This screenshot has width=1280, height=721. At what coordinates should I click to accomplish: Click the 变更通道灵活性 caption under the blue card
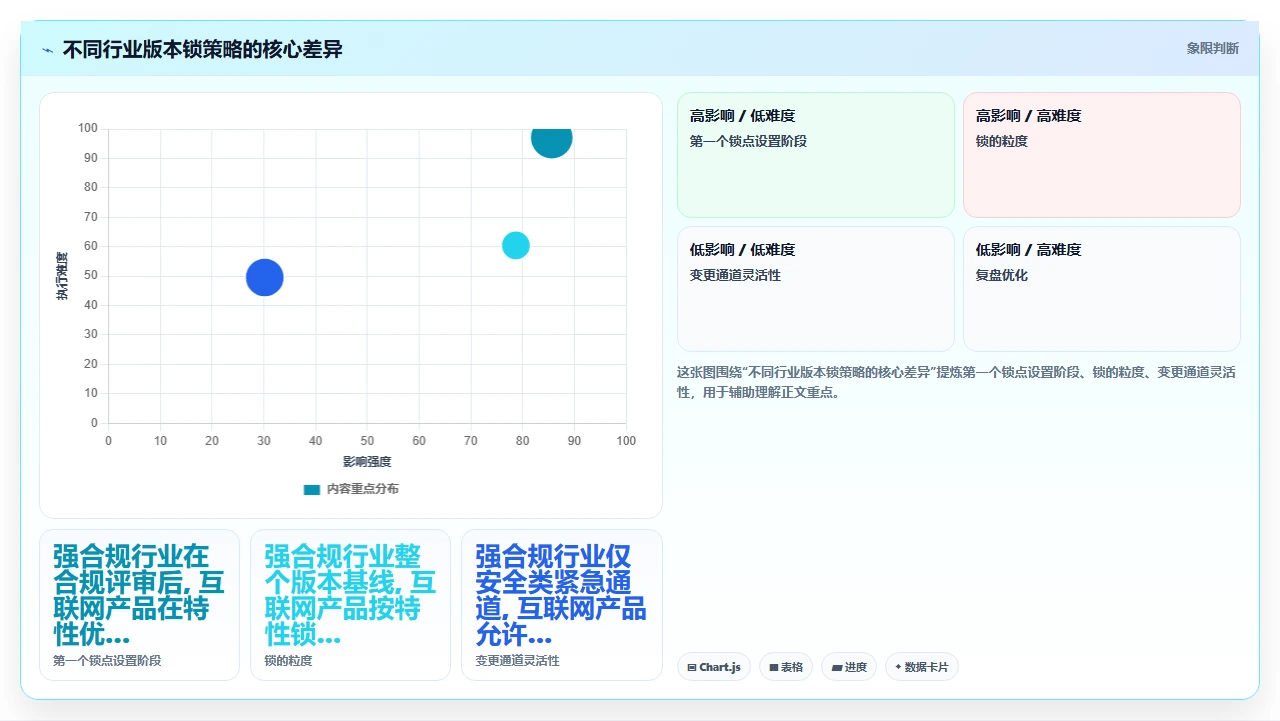(517, 661)
